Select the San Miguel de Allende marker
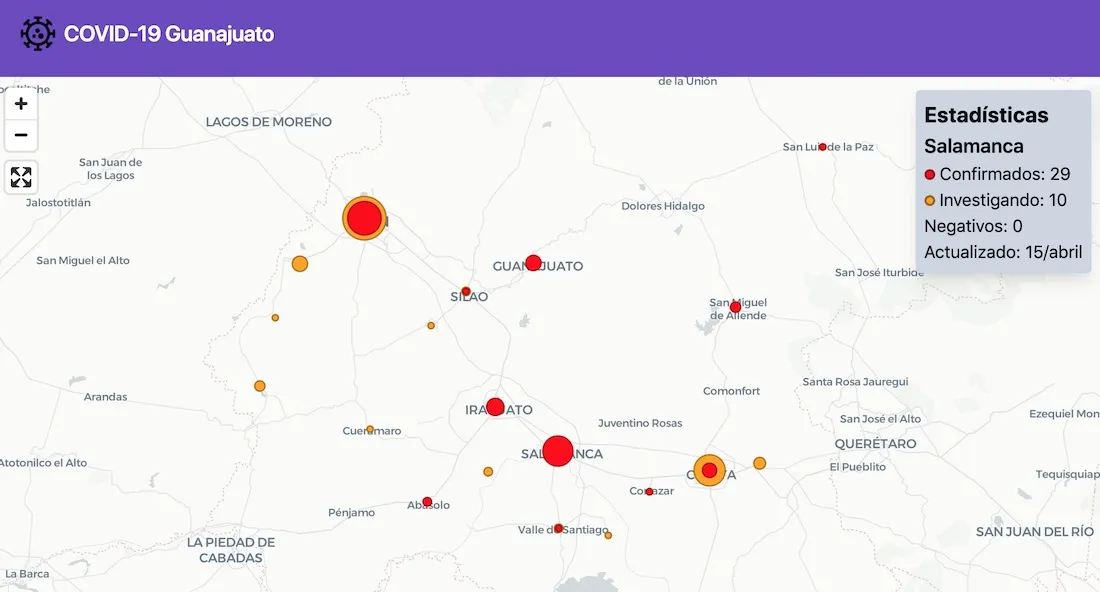This screenshot has height=592, width=1100. pyautogui.click(x=736, y=307)
